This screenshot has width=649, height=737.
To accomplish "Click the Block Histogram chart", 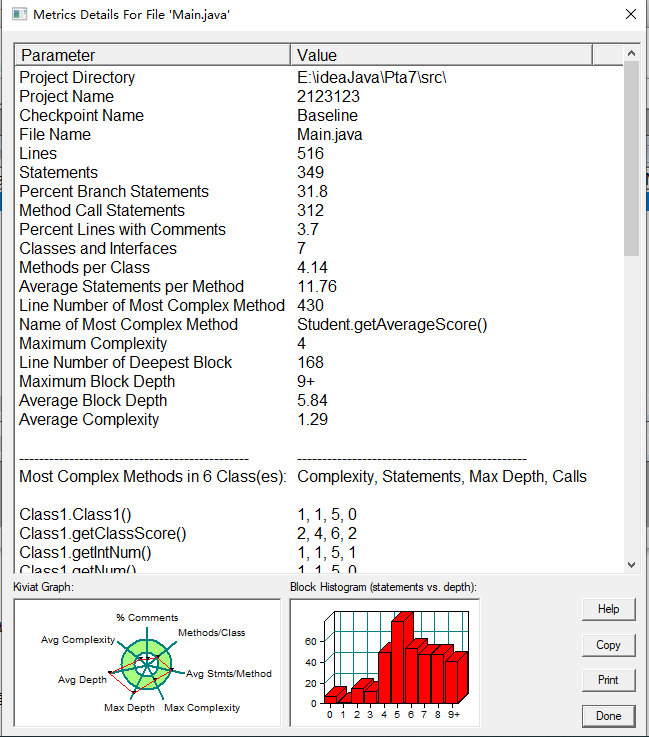I will [385, 663].
